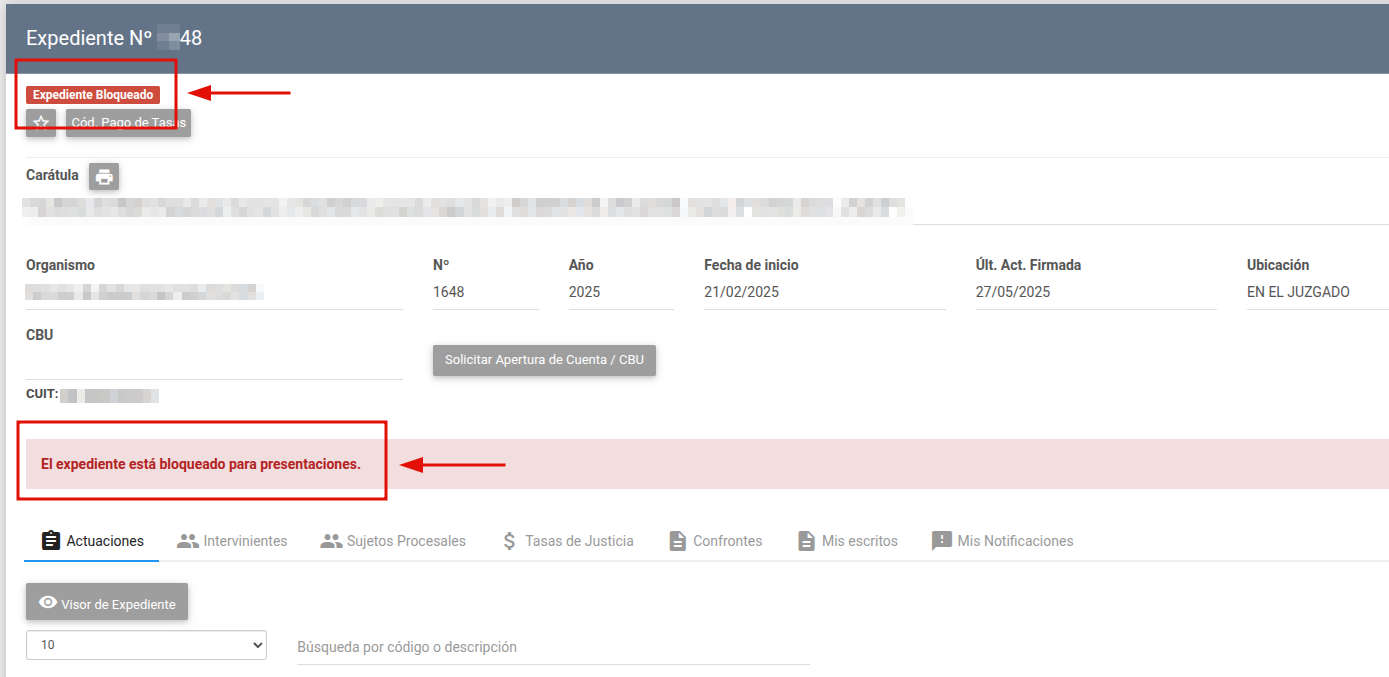
Task: Click the people icon beside Sujetos Procesales
Action: 331,541
